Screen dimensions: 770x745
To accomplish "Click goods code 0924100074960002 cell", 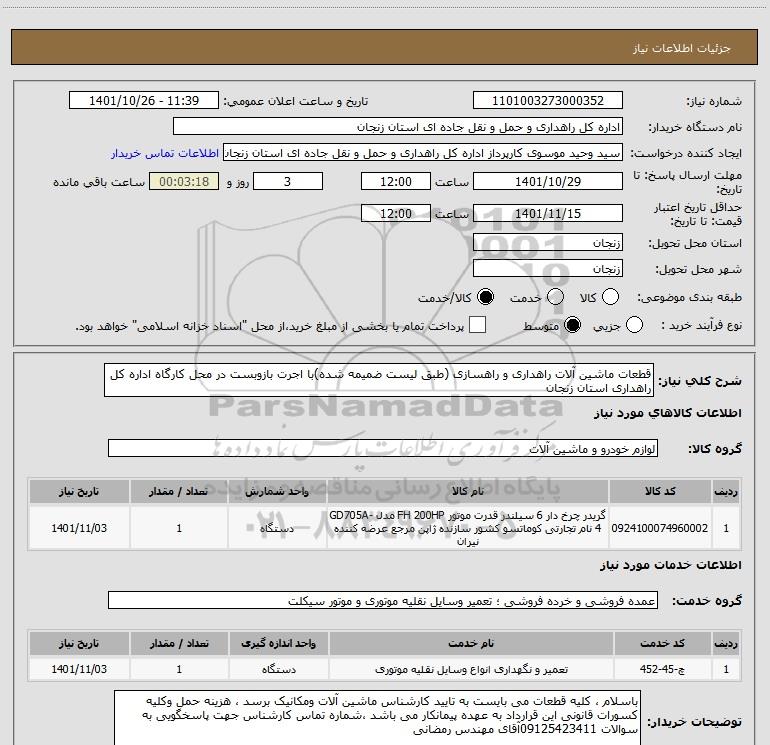I will coord(660,528).
